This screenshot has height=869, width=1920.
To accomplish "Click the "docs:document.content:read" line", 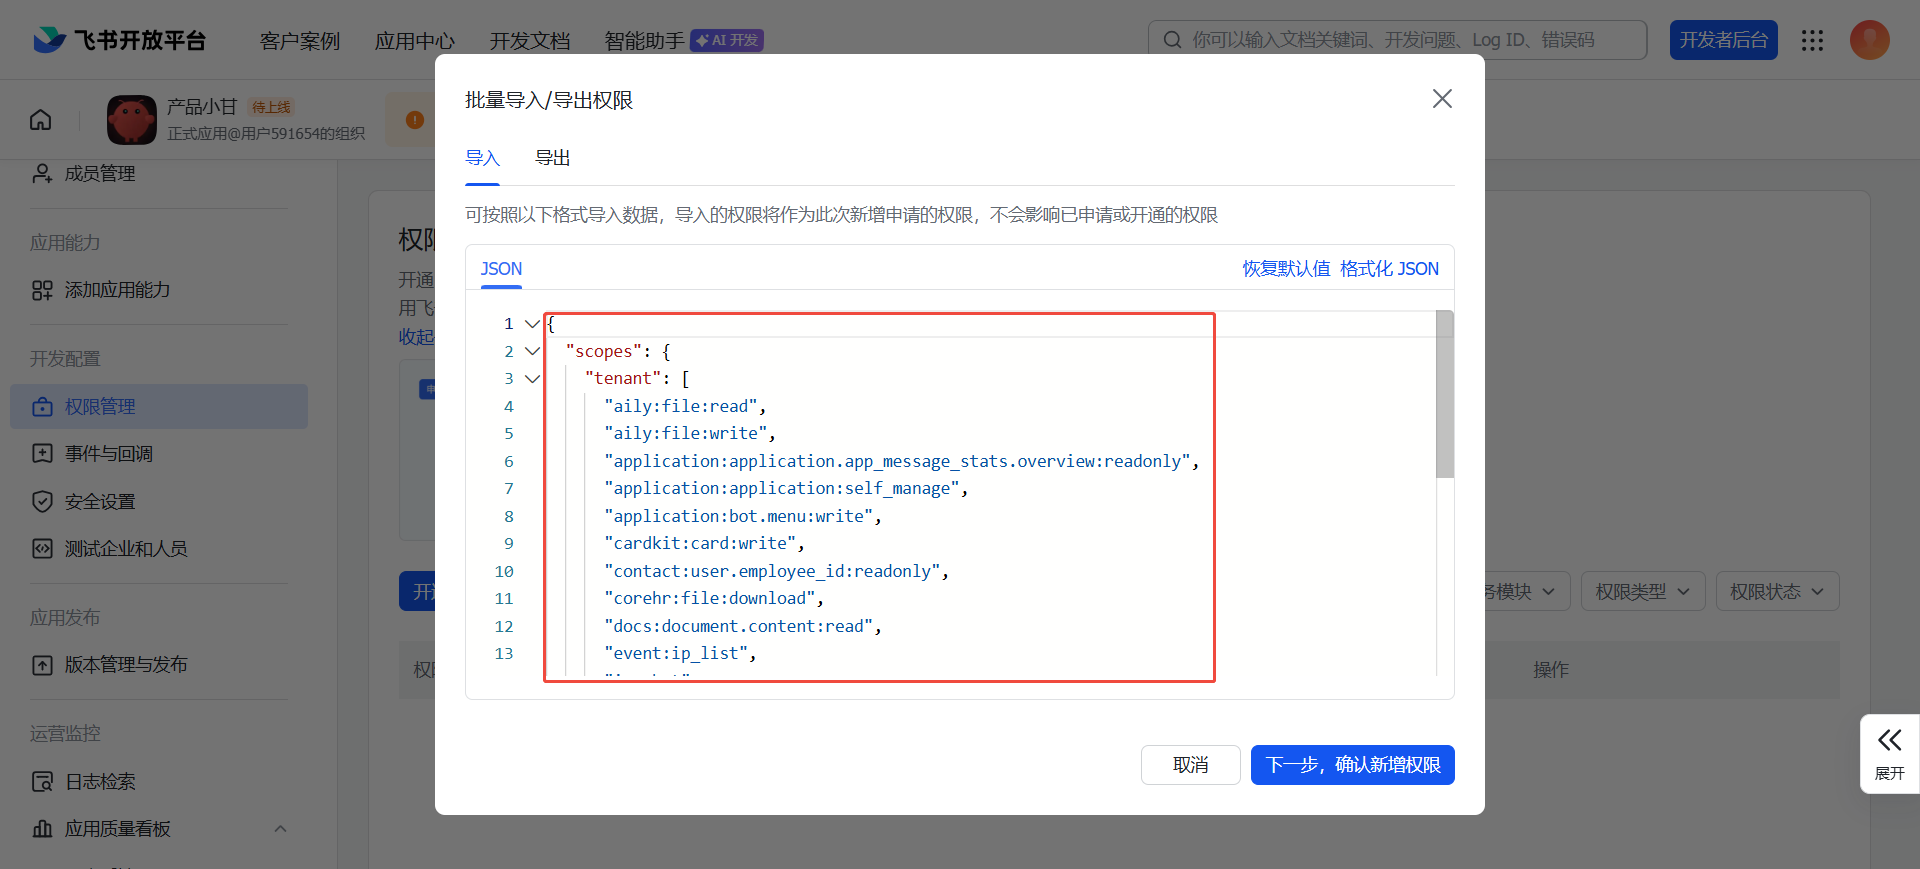I will point(743,626).
